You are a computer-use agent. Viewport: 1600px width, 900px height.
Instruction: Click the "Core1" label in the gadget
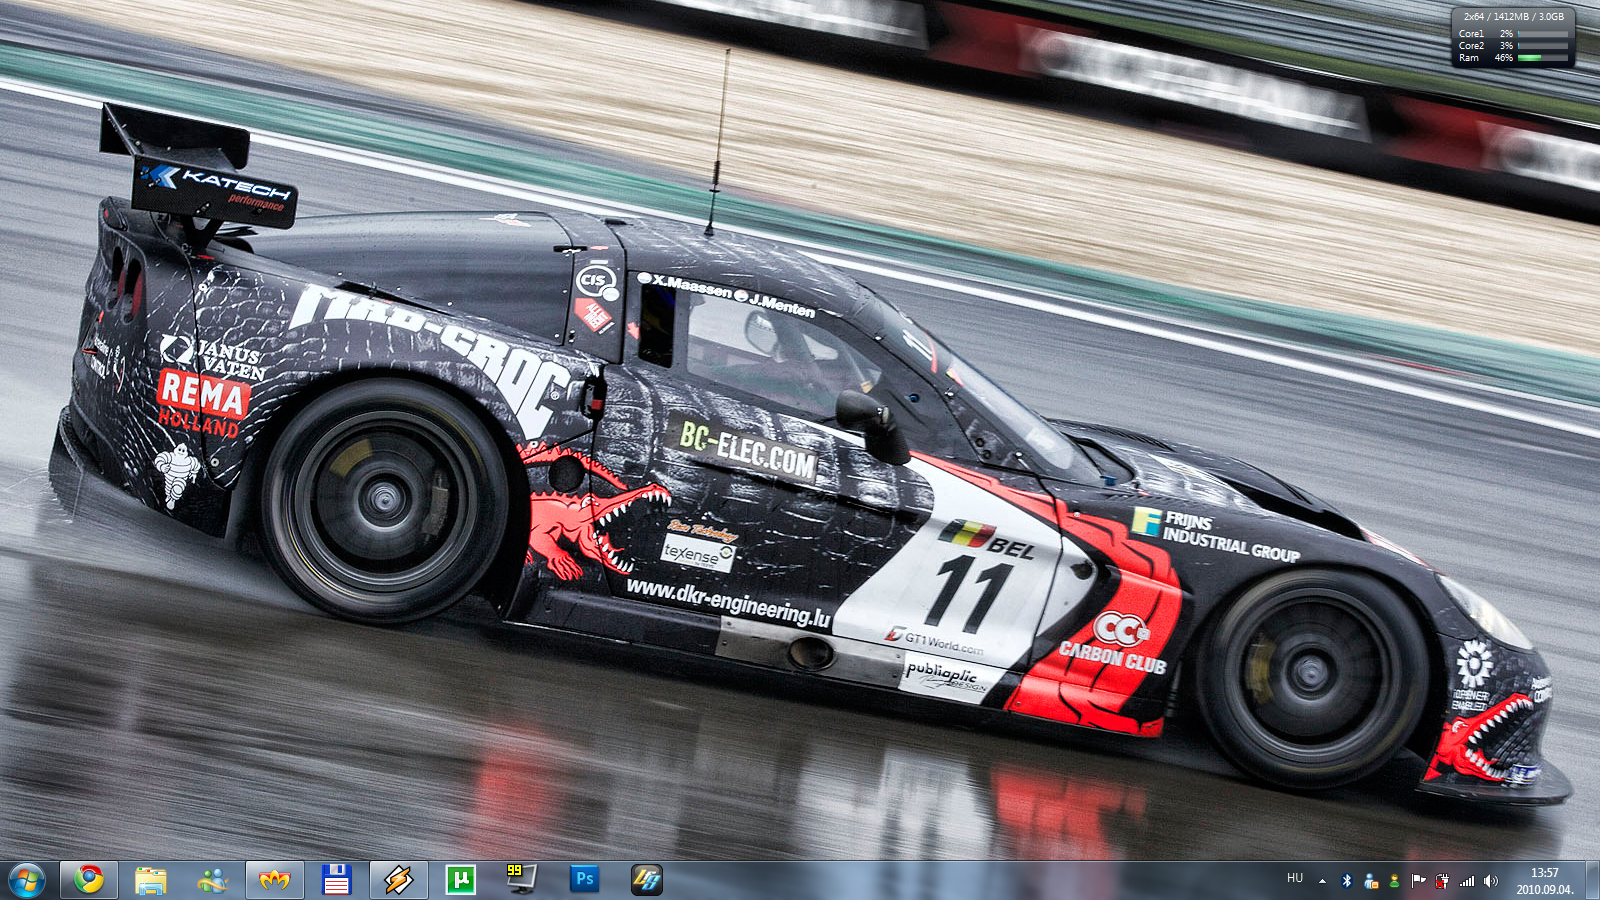(x=1471, y=34)
